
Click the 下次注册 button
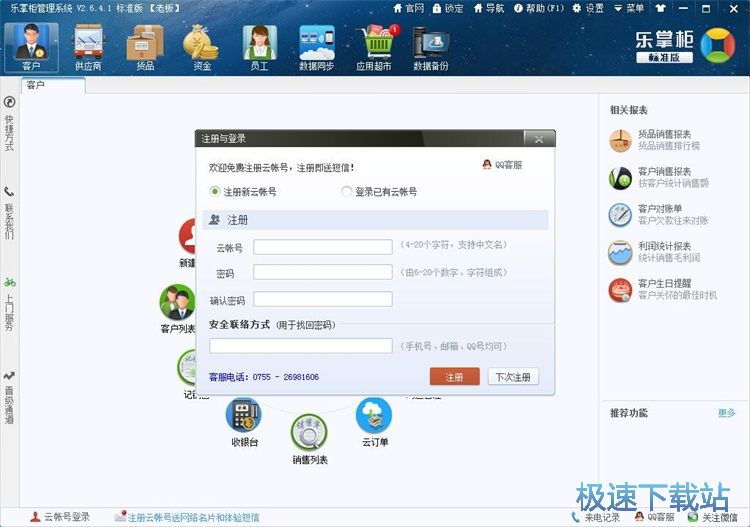513,377
